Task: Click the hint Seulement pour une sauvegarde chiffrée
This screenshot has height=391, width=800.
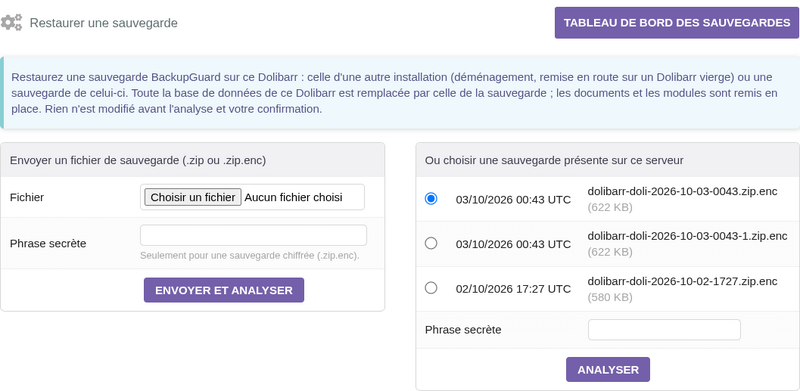Action: click(x=250, y=255)
